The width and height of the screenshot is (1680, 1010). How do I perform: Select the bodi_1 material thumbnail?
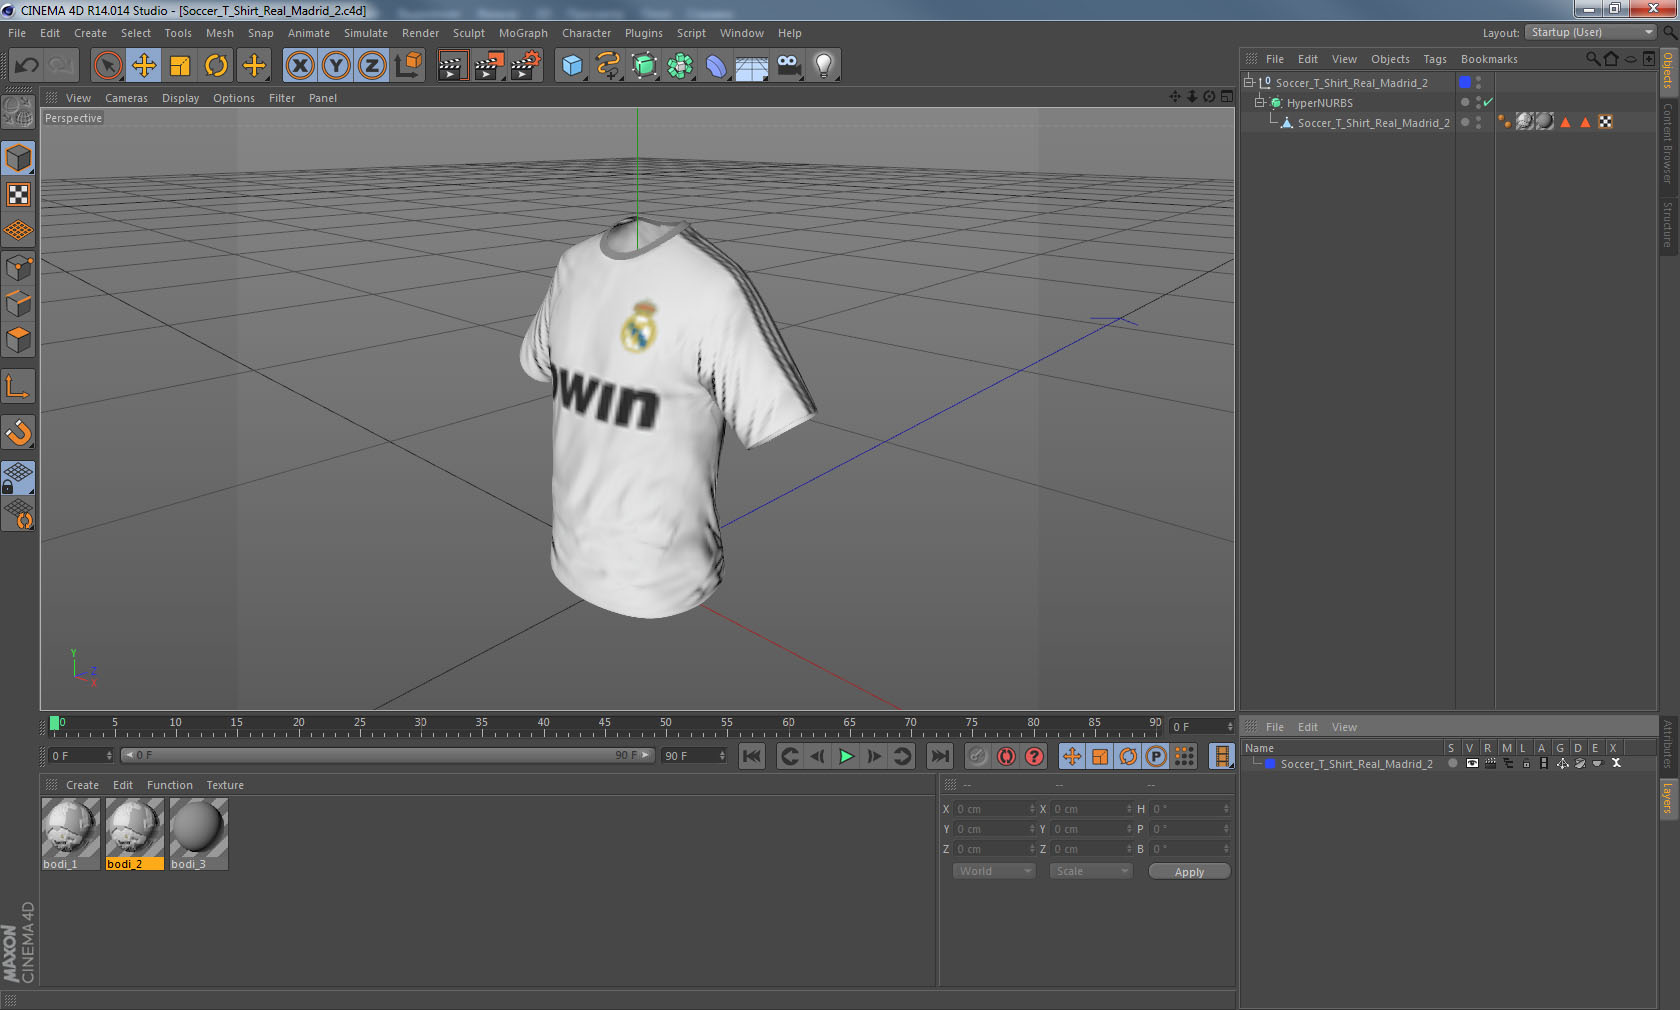(x=70, y=834)
